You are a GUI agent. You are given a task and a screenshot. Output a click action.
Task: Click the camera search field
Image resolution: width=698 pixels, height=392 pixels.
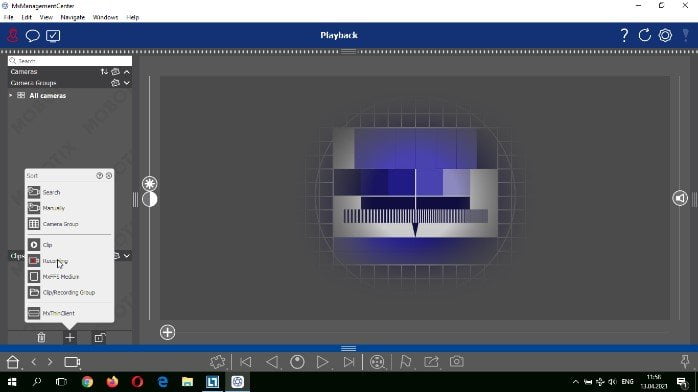click(70, 61)
